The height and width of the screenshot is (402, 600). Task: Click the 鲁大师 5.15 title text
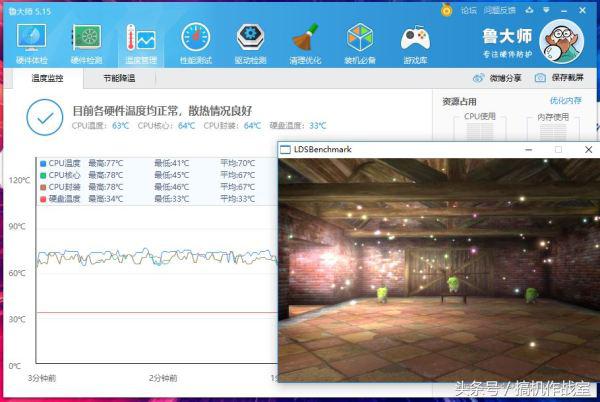(x=30, y=11)
